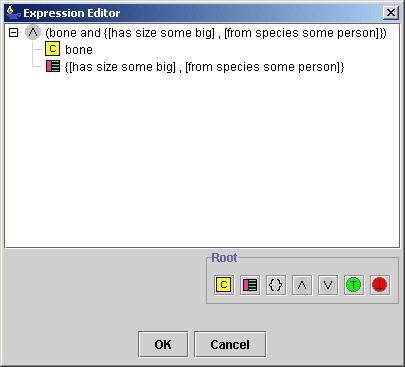
Task: Click the yellow C class button in Root
Action: click(x=224, y=285)
